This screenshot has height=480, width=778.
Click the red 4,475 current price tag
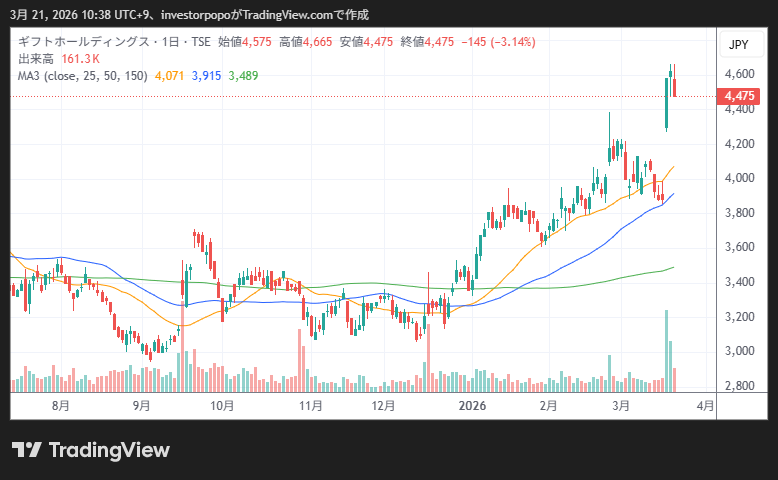738,96
